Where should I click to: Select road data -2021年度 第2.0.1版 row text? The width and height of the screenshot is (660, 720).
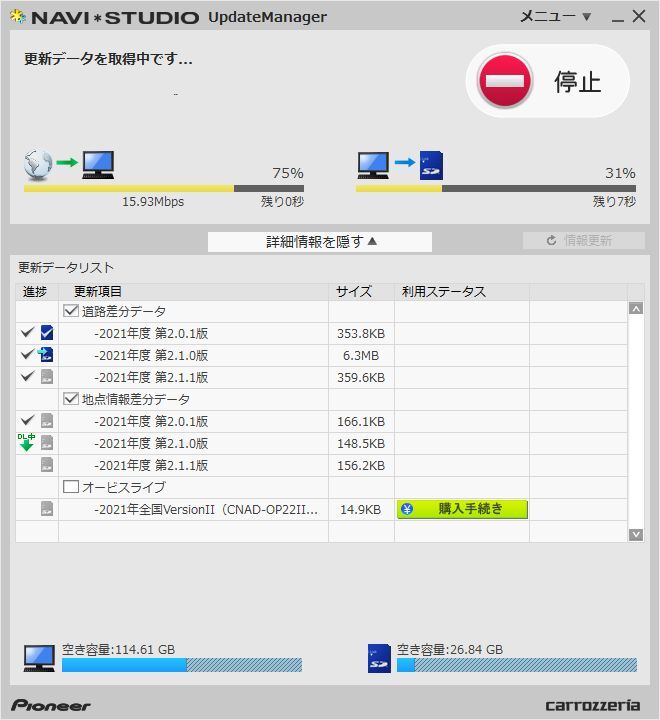151,333
